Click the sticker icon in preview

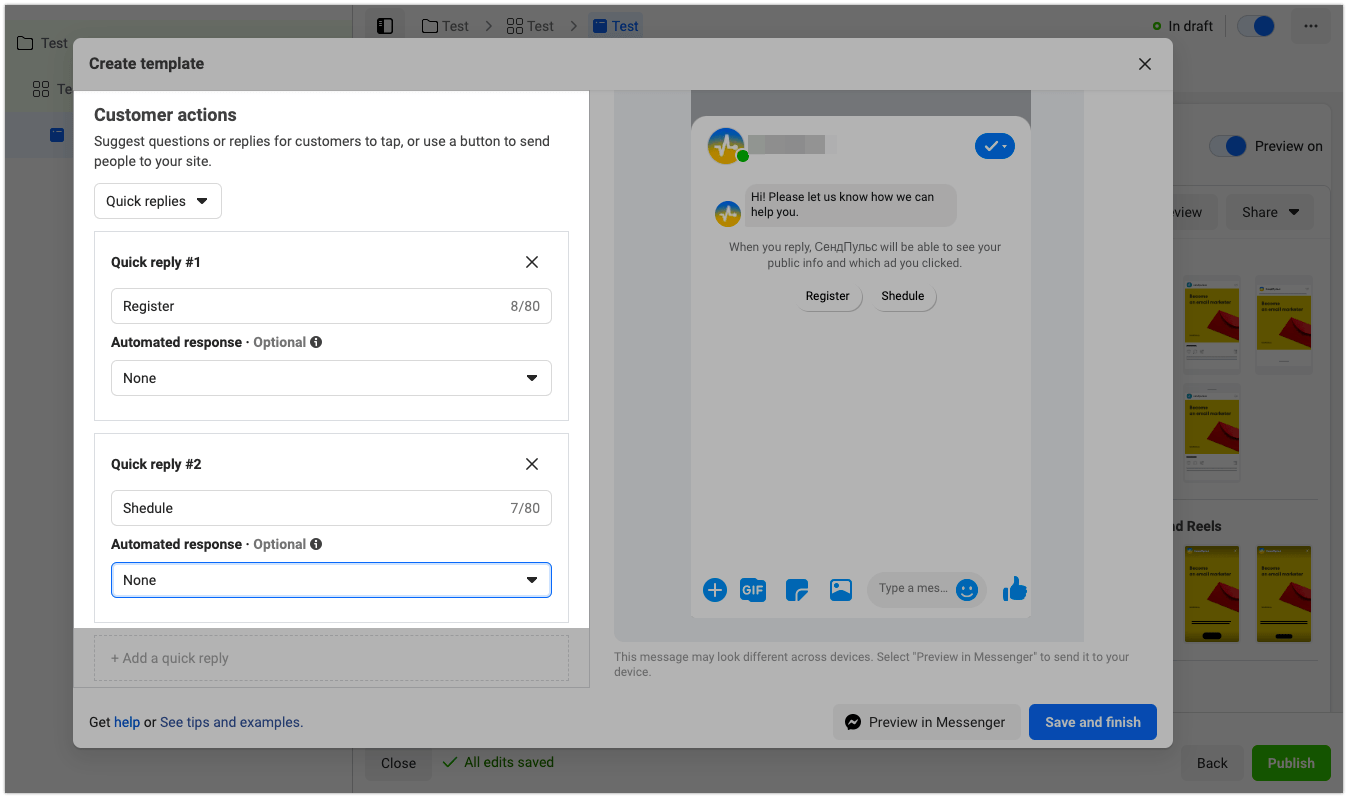797,590
